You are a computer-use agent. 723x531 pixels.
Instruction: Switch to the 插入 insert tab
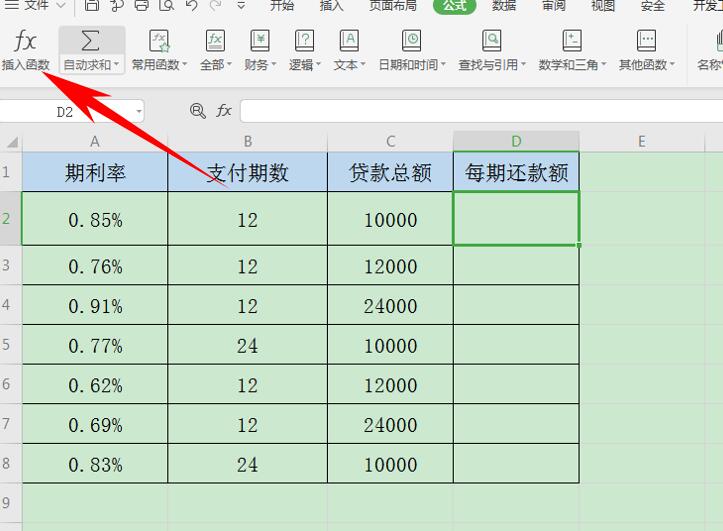(331, 6)
